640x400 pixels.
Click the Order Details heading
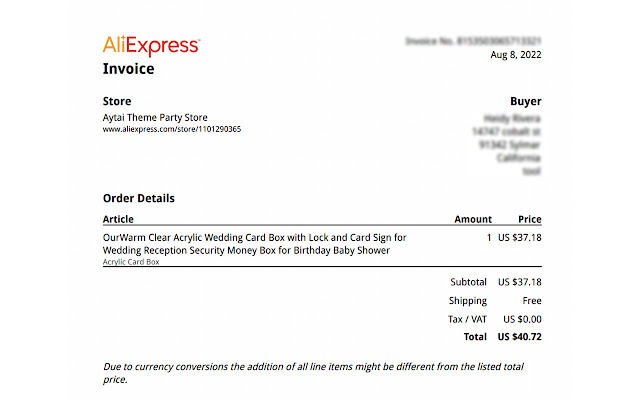(x=139, y=198)
